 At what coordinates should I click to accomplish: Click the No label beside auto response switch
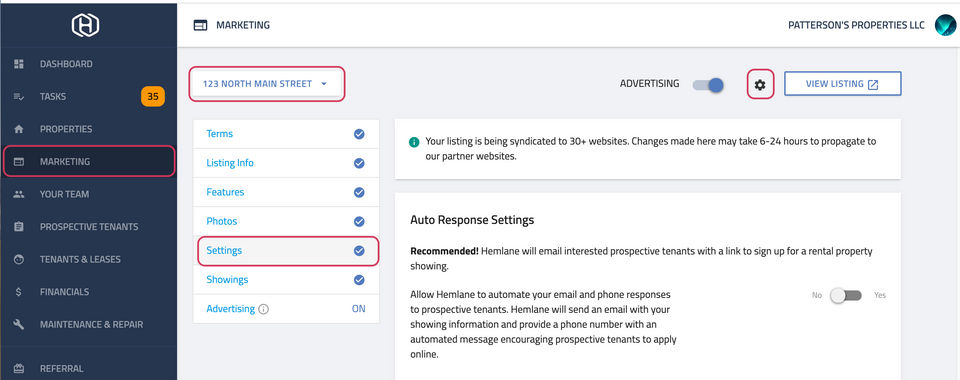817,296
